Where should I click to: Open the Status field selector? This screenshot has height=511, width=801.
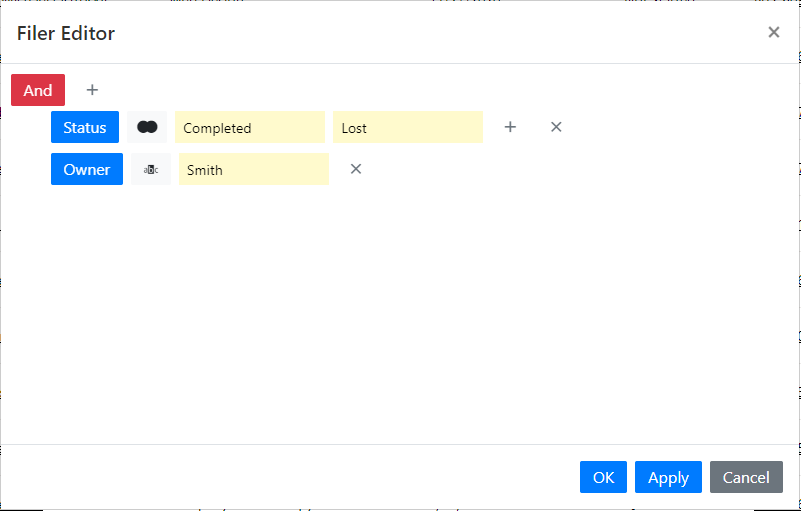[85, 127]
